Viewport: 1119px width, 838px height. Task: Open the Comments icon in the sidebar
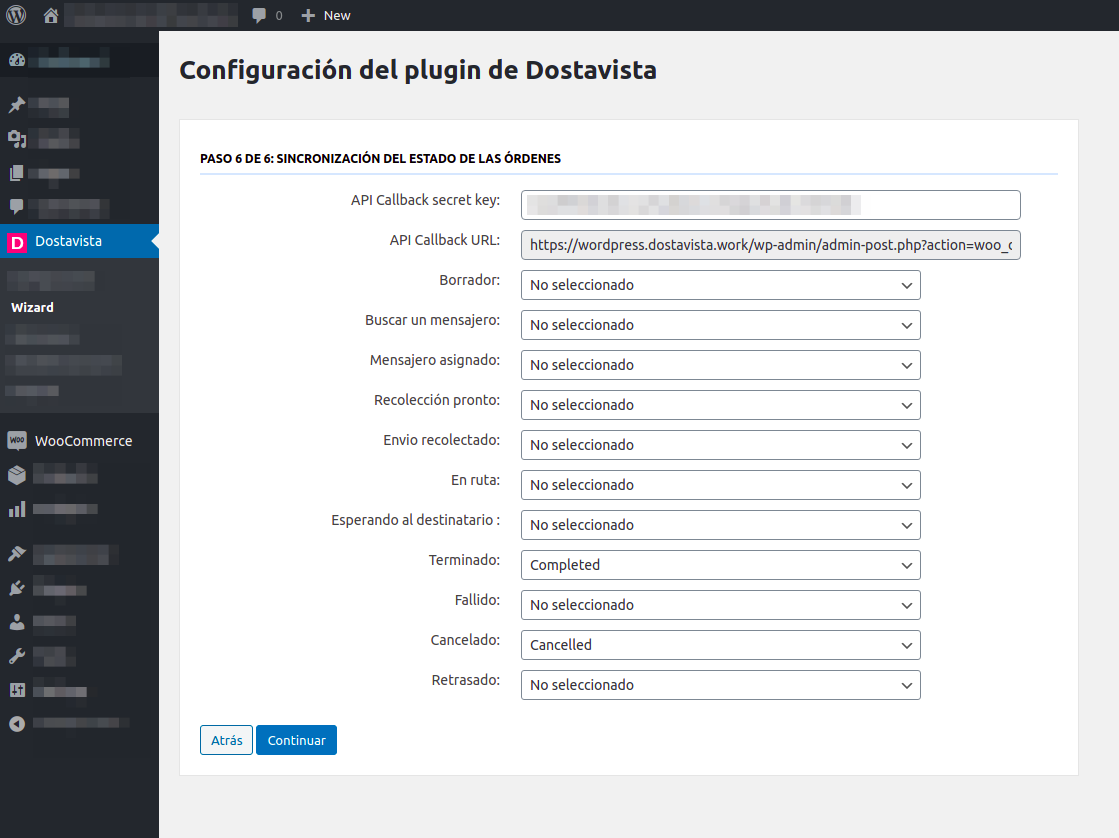(x=17, y=207)
